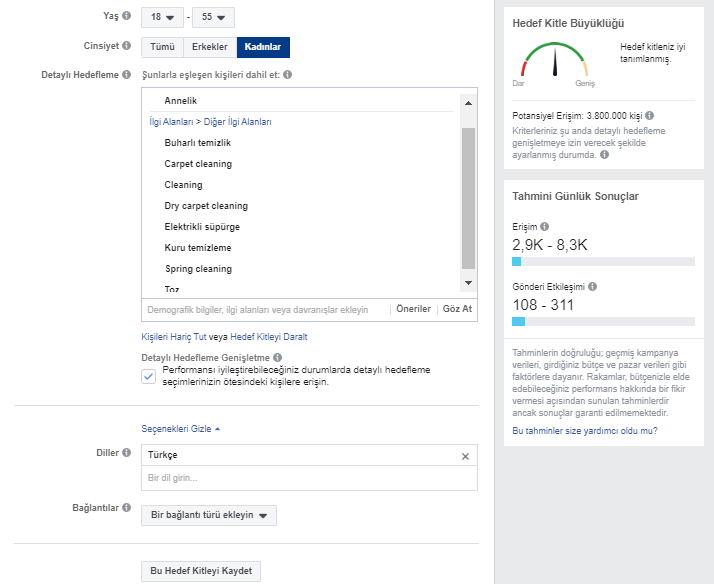Select Kadınlar gender option
The image size is (714, 584).
[x=263, y=47]
